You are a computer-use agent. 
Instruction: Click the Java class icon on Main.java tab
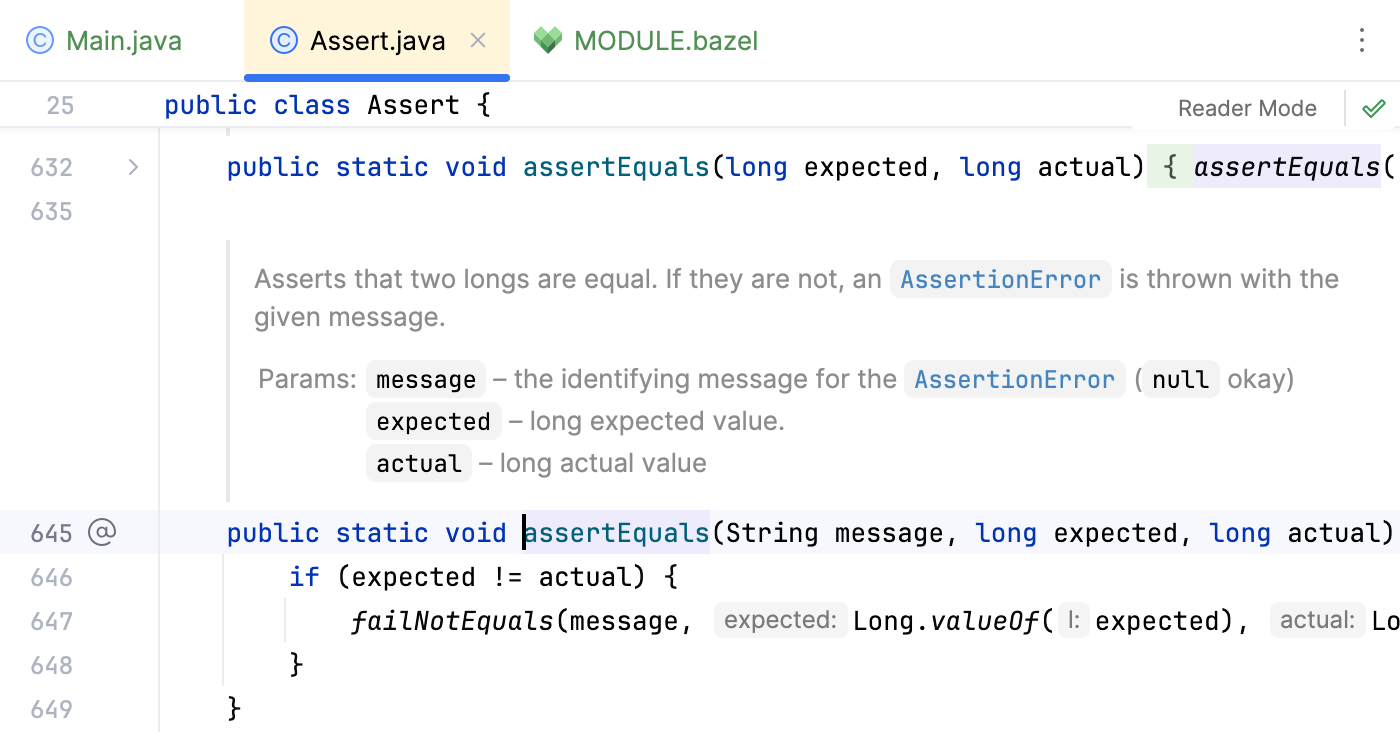pyautogui.click(x=39, y=40)
